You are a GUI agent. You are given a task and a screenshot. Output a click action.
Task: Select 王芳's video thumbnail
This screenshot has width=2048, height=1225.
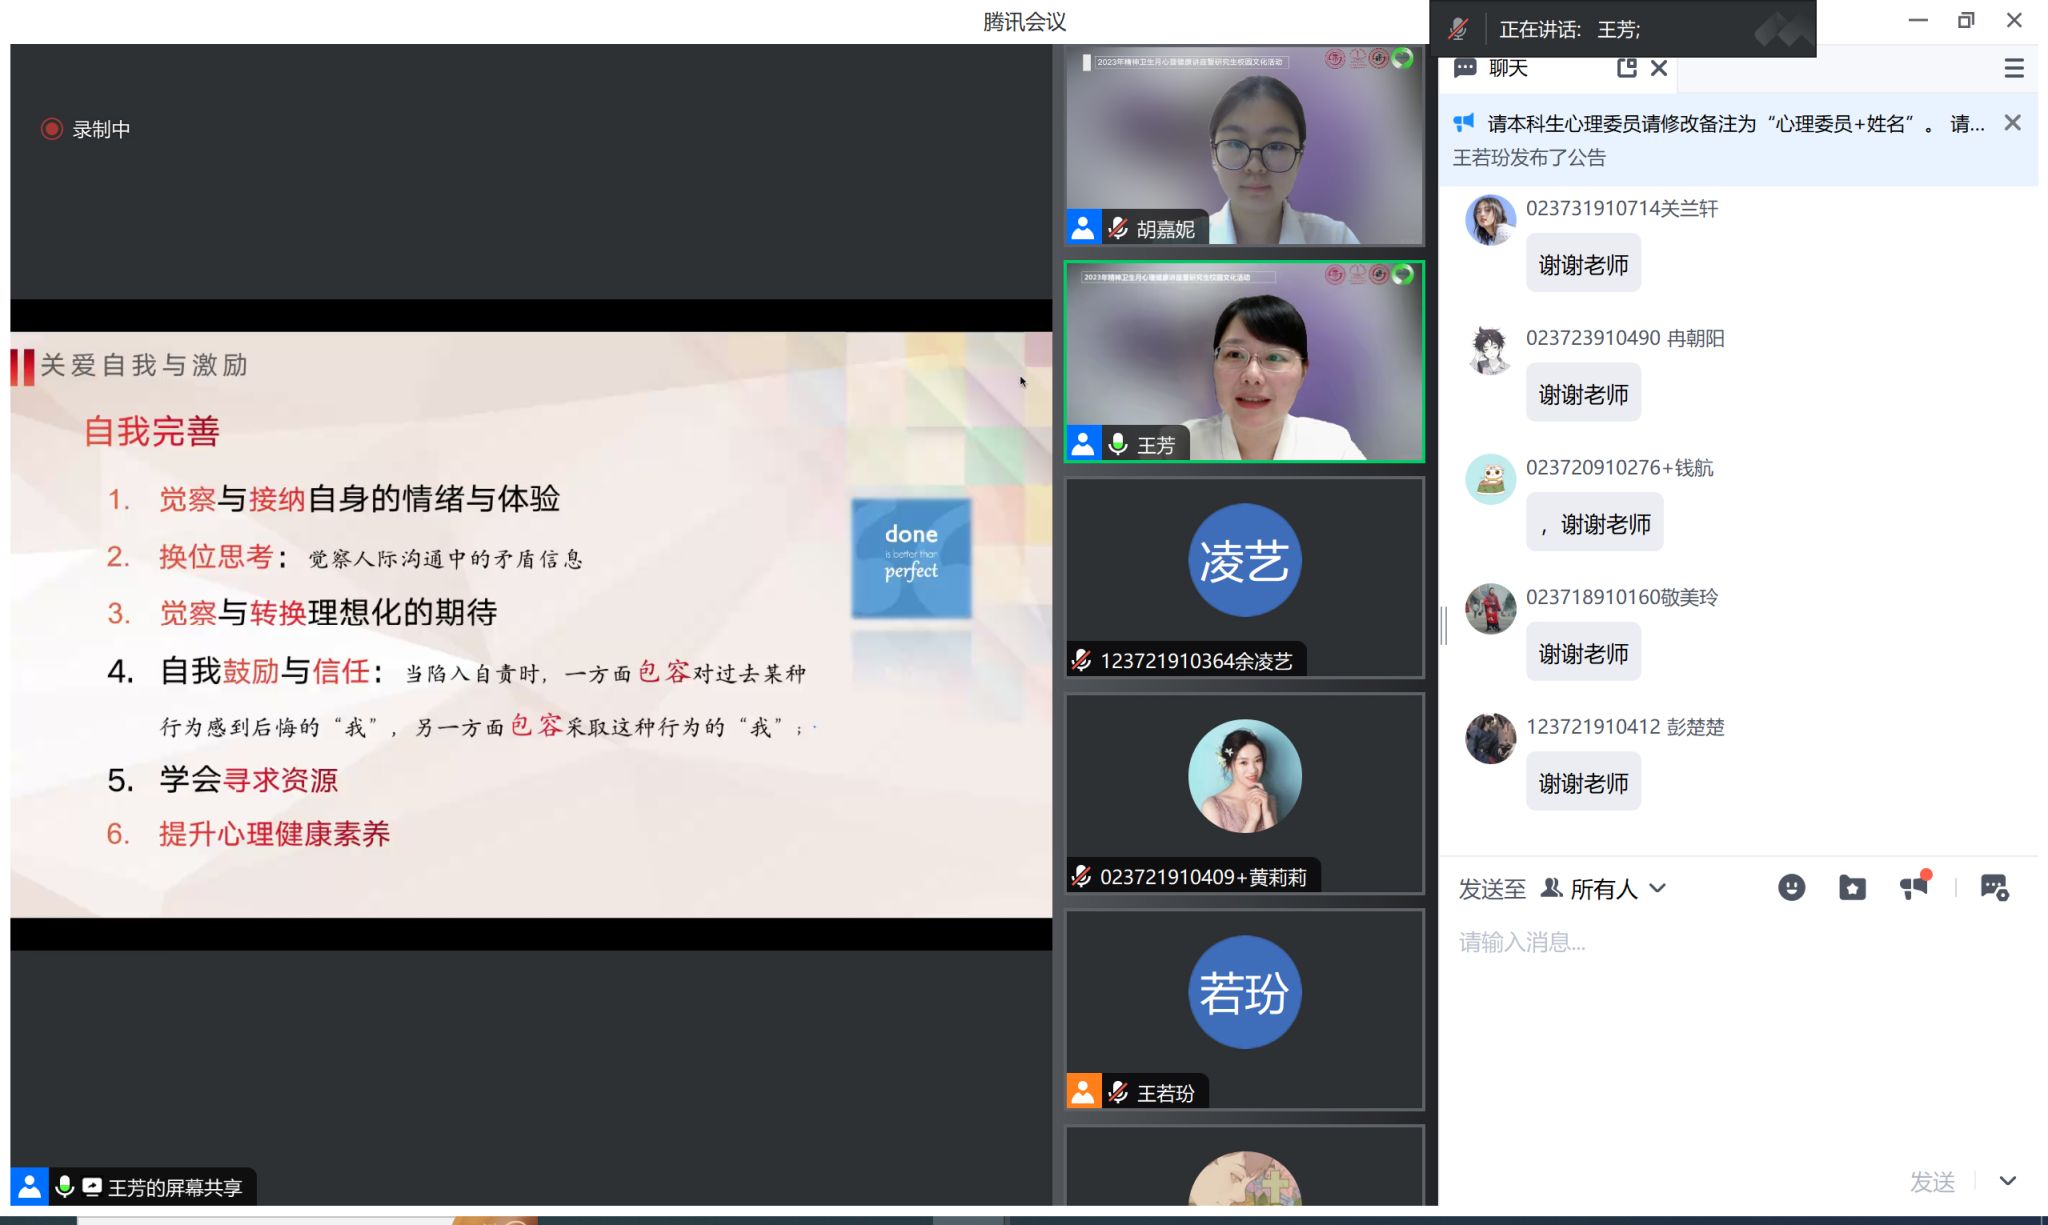tap(1244, 361)
